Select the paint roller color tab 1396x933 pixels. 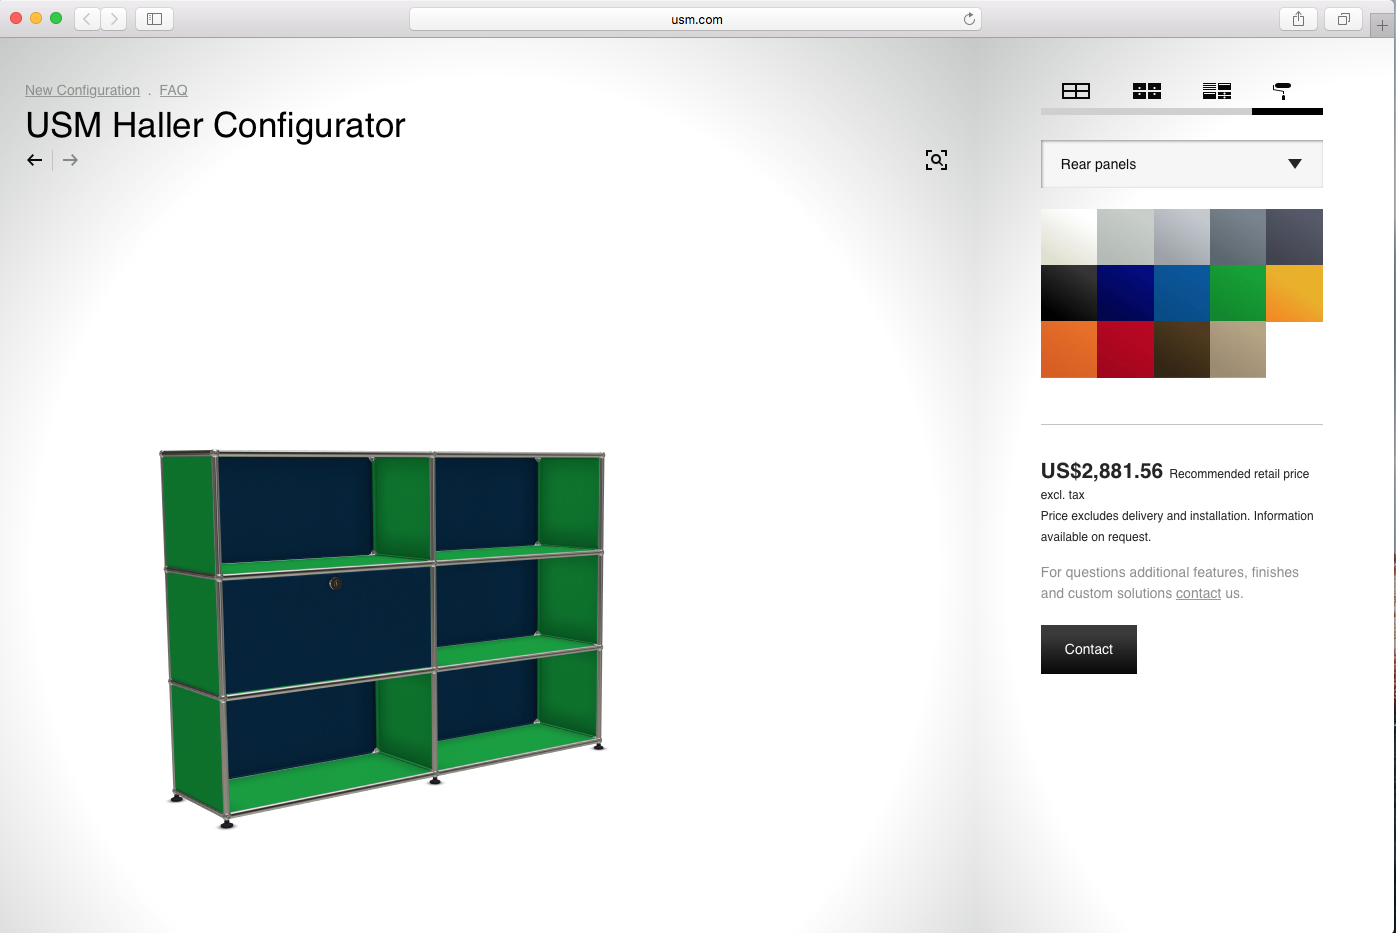click(1282, 91)
